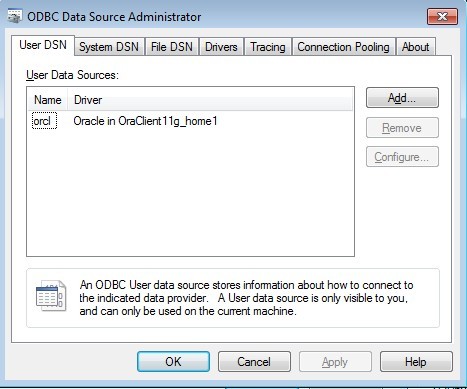Select the orcl data source entry

(44, 121)
